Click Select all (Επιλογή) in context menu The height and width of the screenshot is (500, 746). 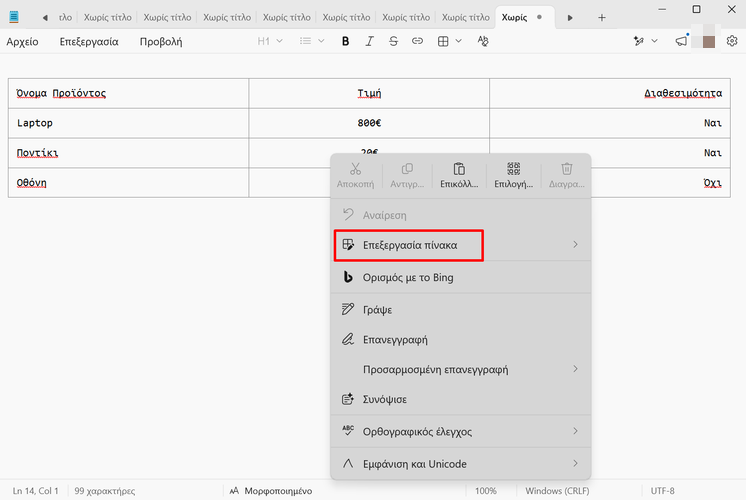(x=514, y=175)
